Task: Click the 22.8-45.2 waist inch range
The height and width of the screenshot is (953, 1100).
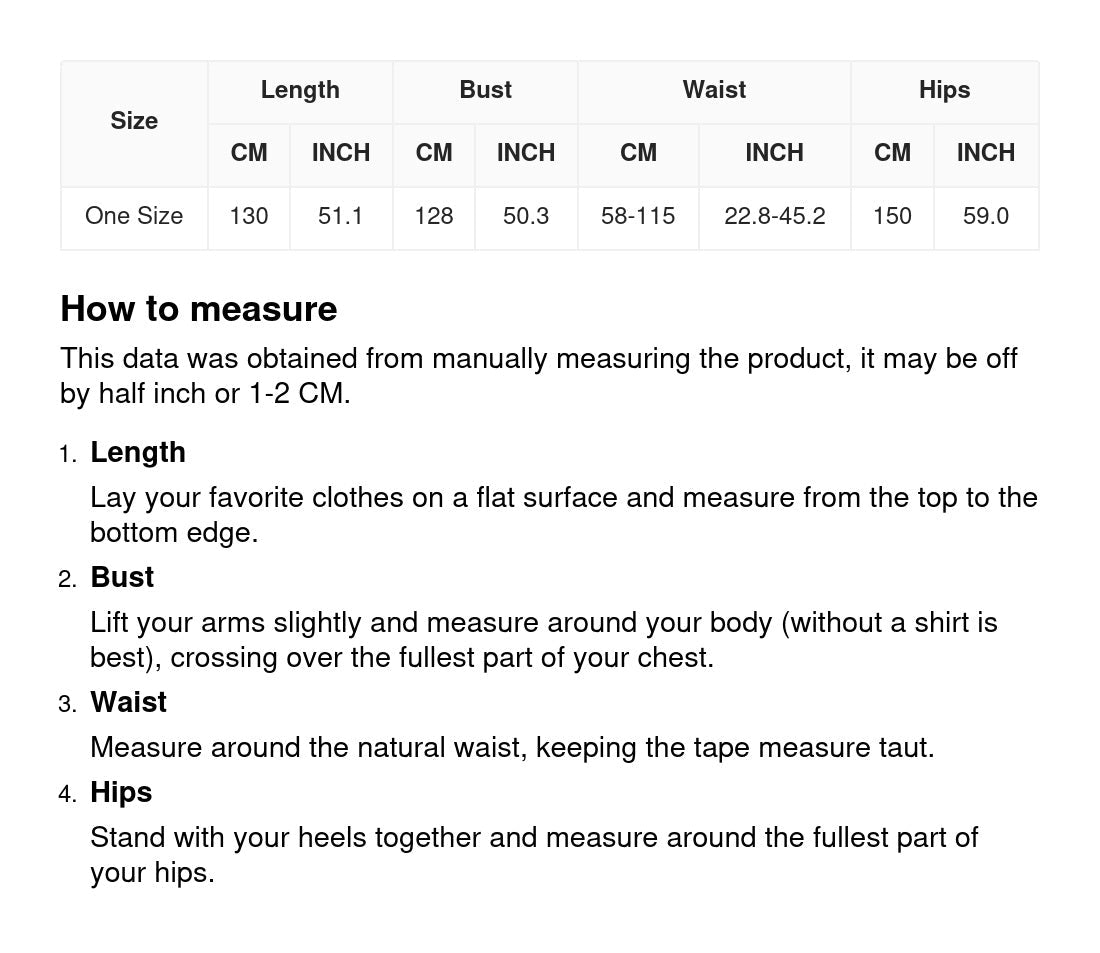Action: [x=774, y=216]
